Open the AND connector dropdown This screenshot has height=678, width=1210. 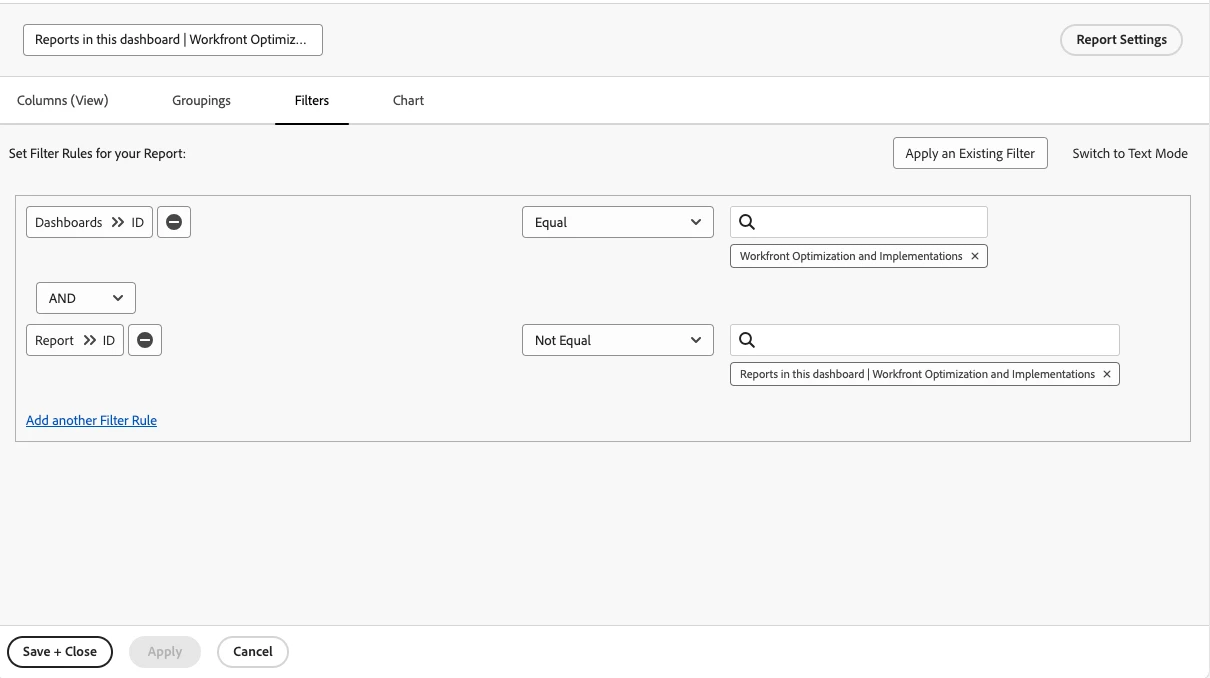(x=86, y=298)
